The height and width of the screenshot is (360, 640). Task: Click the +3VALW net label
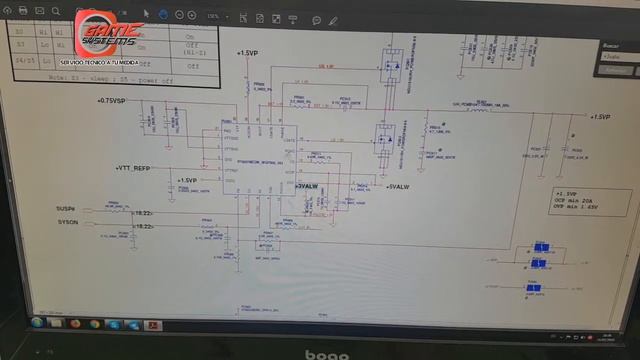[x=307, y=187]
